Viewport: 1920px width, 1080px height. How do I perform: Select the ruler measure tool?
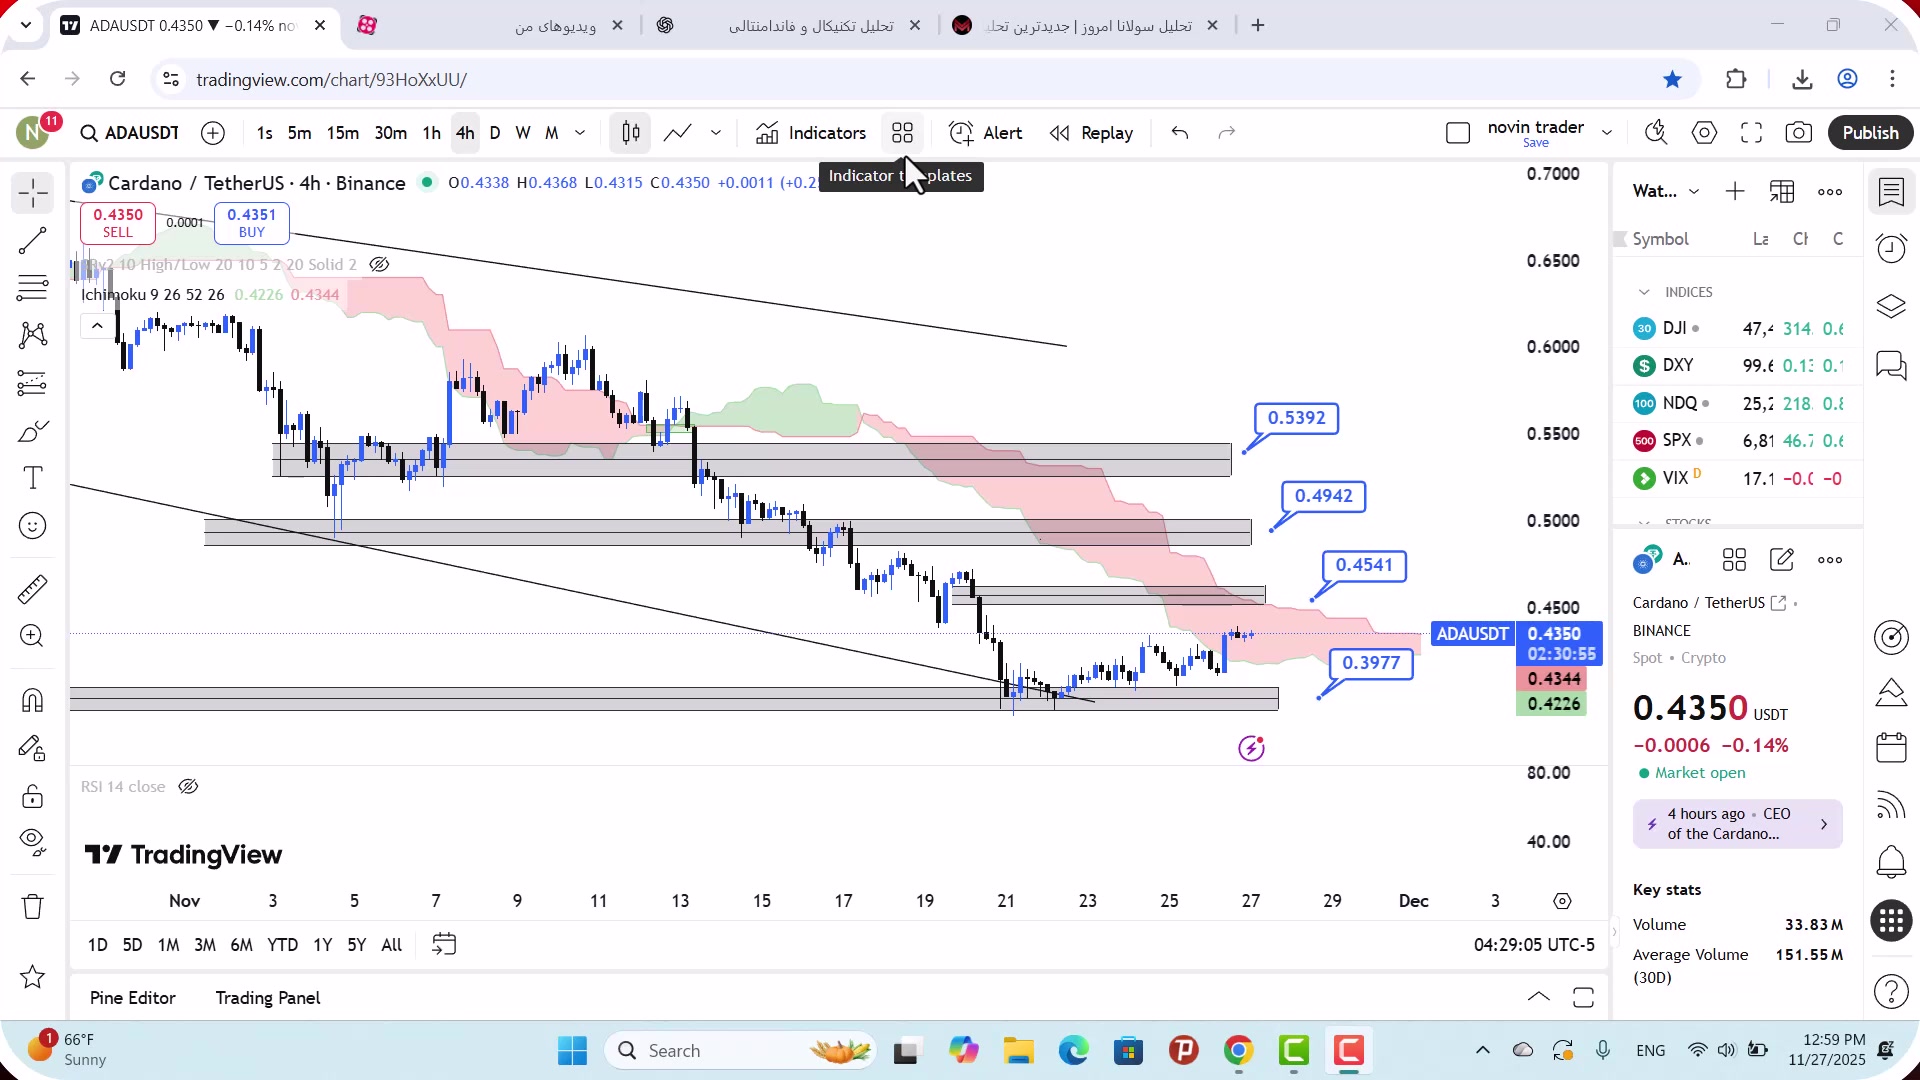(33, 589)
